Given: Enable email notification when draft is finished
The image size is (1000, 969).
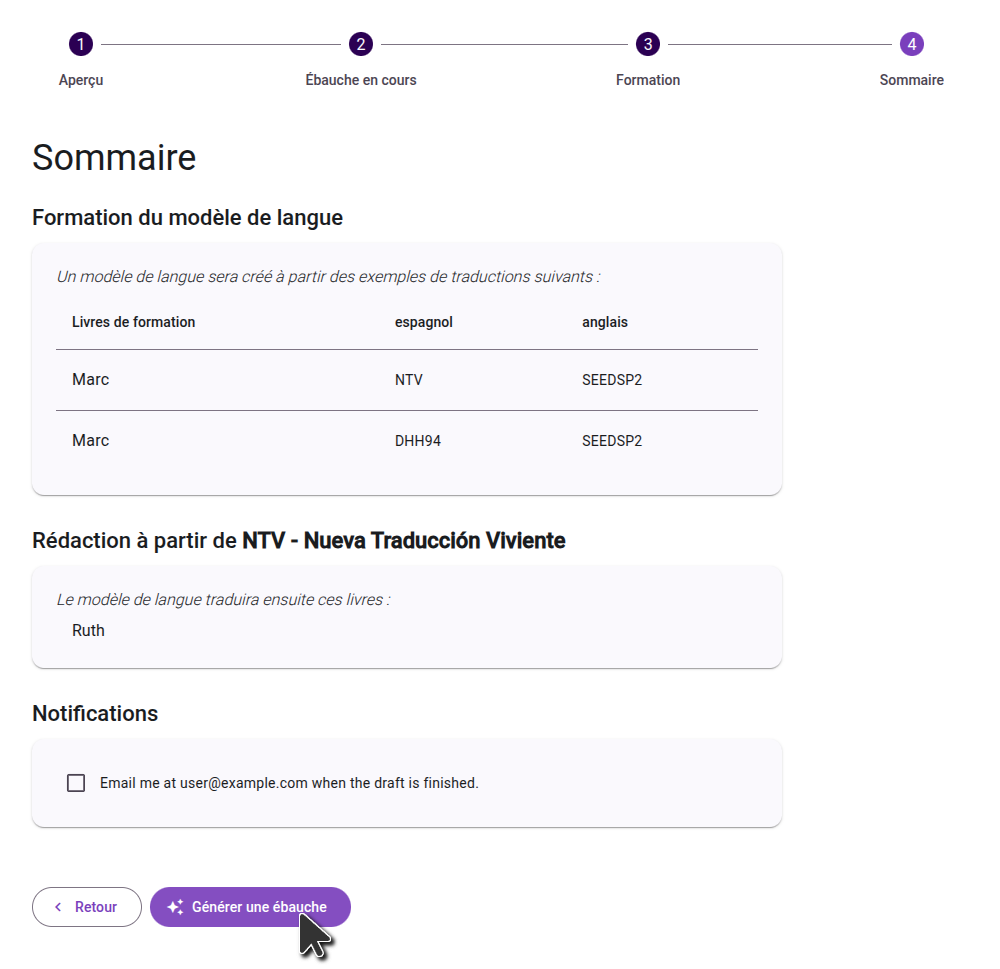Looking at the screenshot, I should click(x=76, y=783).
